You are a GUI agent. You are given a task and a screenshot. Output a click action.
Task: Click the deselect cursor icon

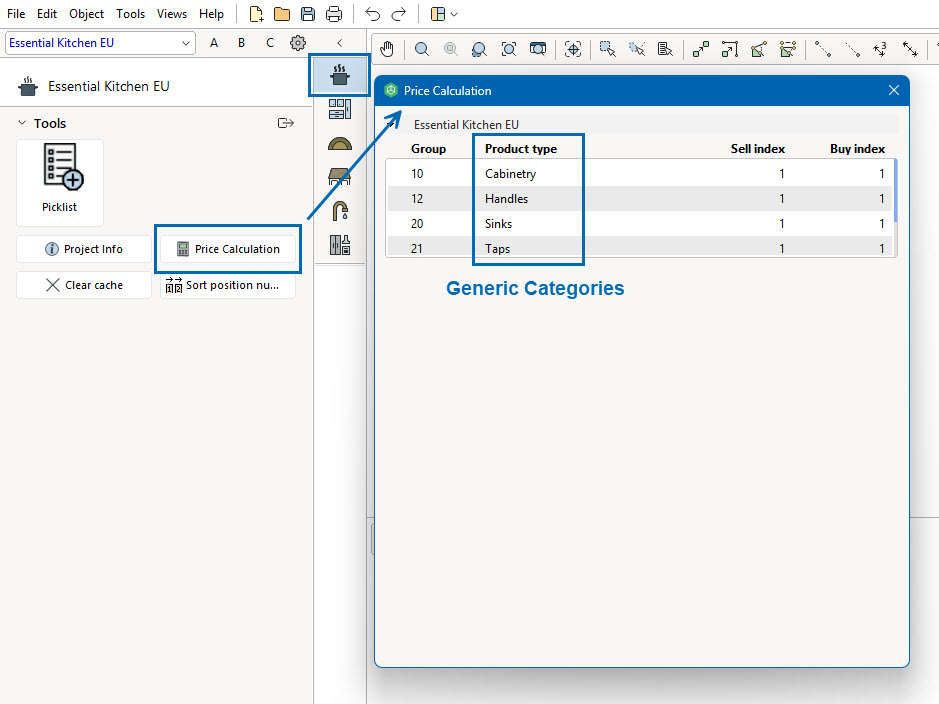tap(637, 49)
